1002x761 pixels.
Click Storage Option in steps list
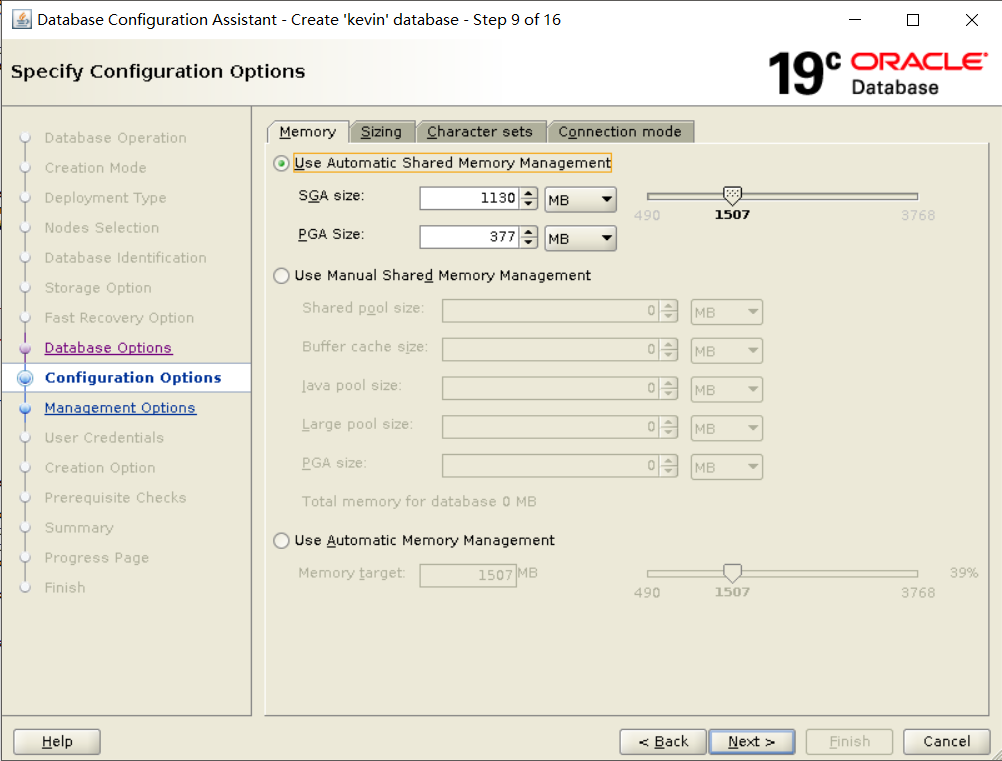pos(98,288)
